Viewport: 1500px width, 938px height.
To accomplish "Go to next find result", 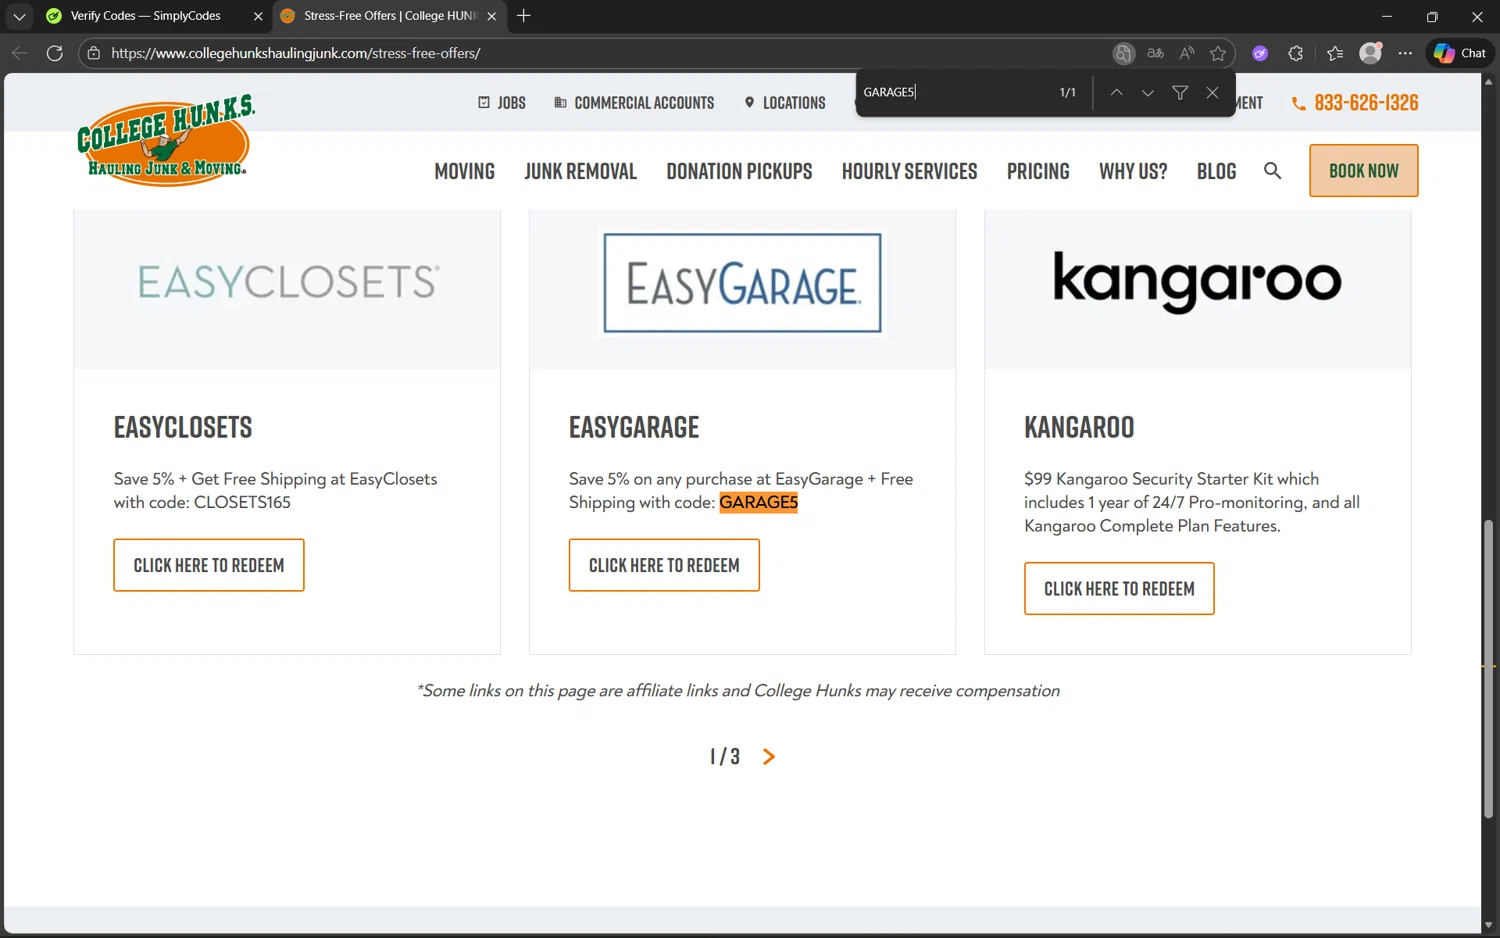I will pyautogui.click(x=1148, y=92).
